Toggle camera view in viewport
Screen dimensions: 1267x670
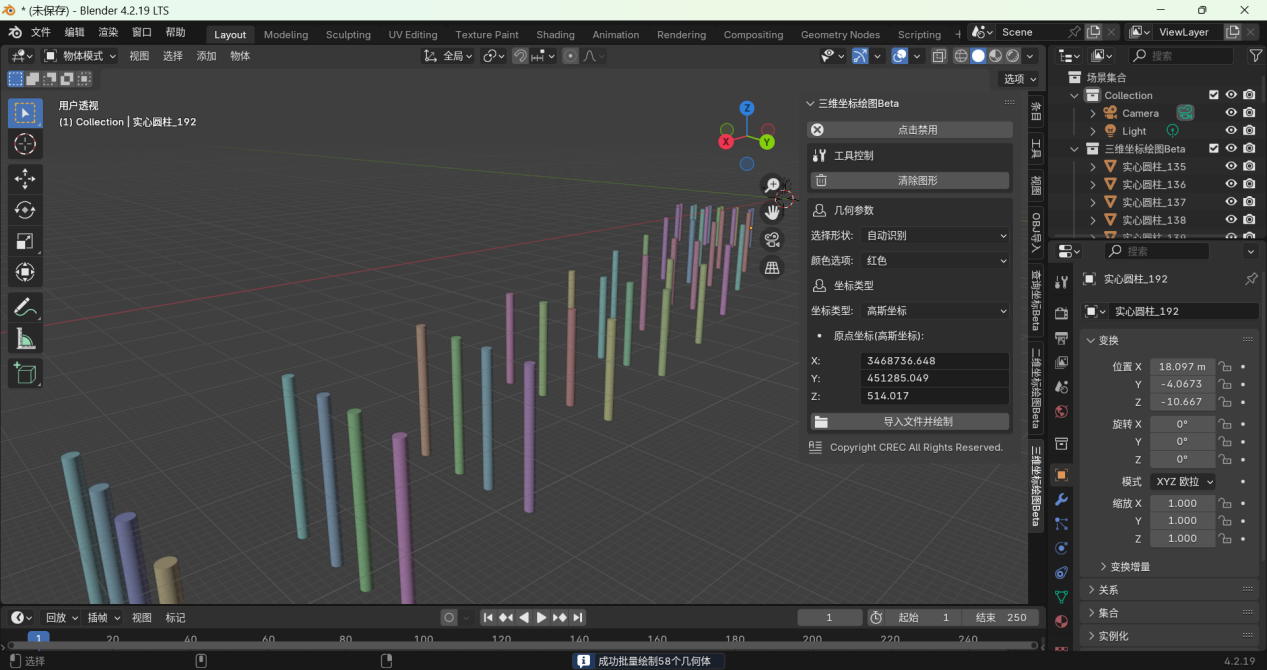pos(772,240)
